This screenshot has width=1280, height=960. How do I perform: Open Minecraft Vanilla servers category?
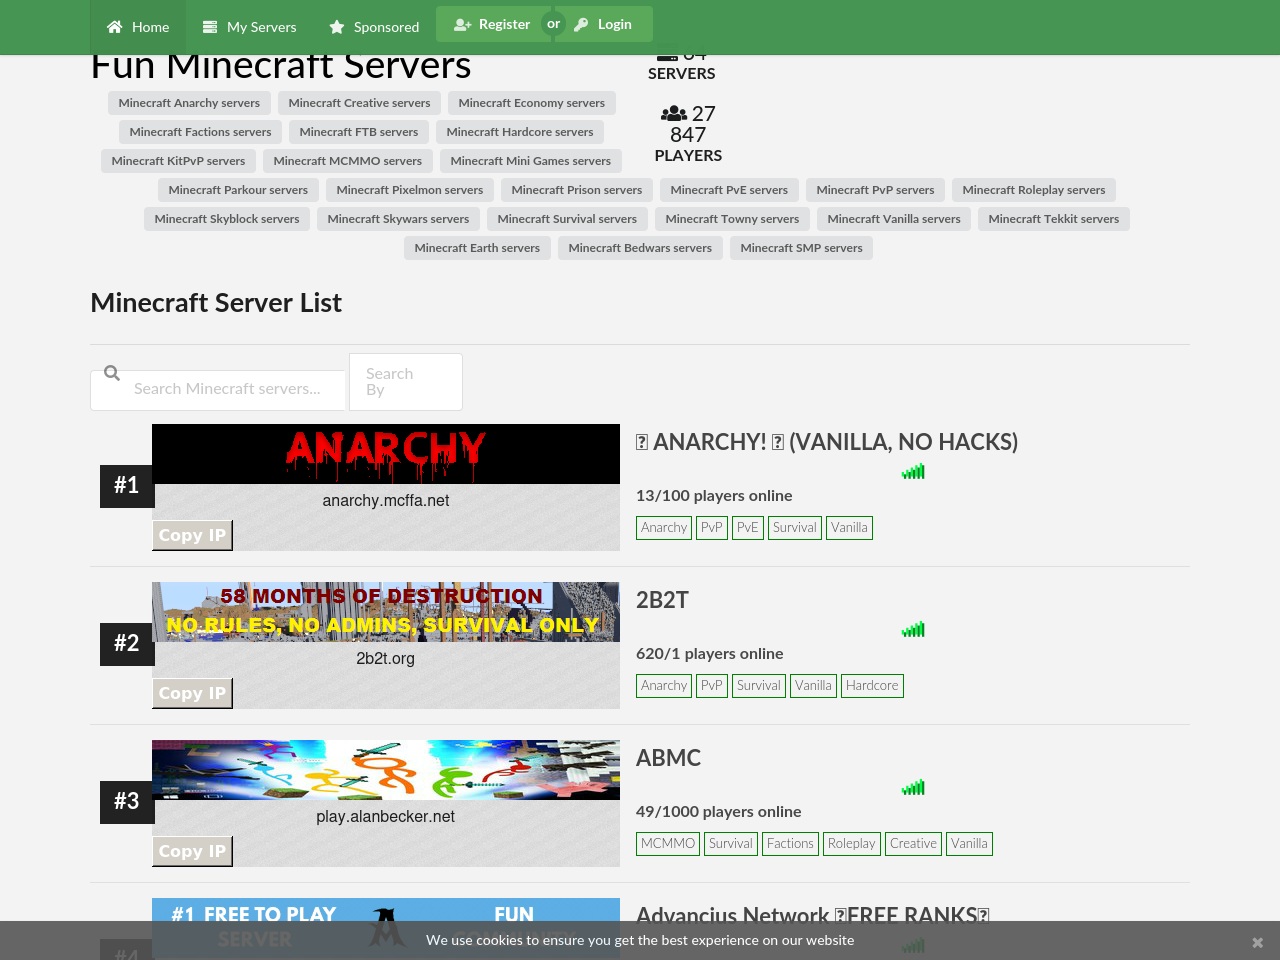894,219
